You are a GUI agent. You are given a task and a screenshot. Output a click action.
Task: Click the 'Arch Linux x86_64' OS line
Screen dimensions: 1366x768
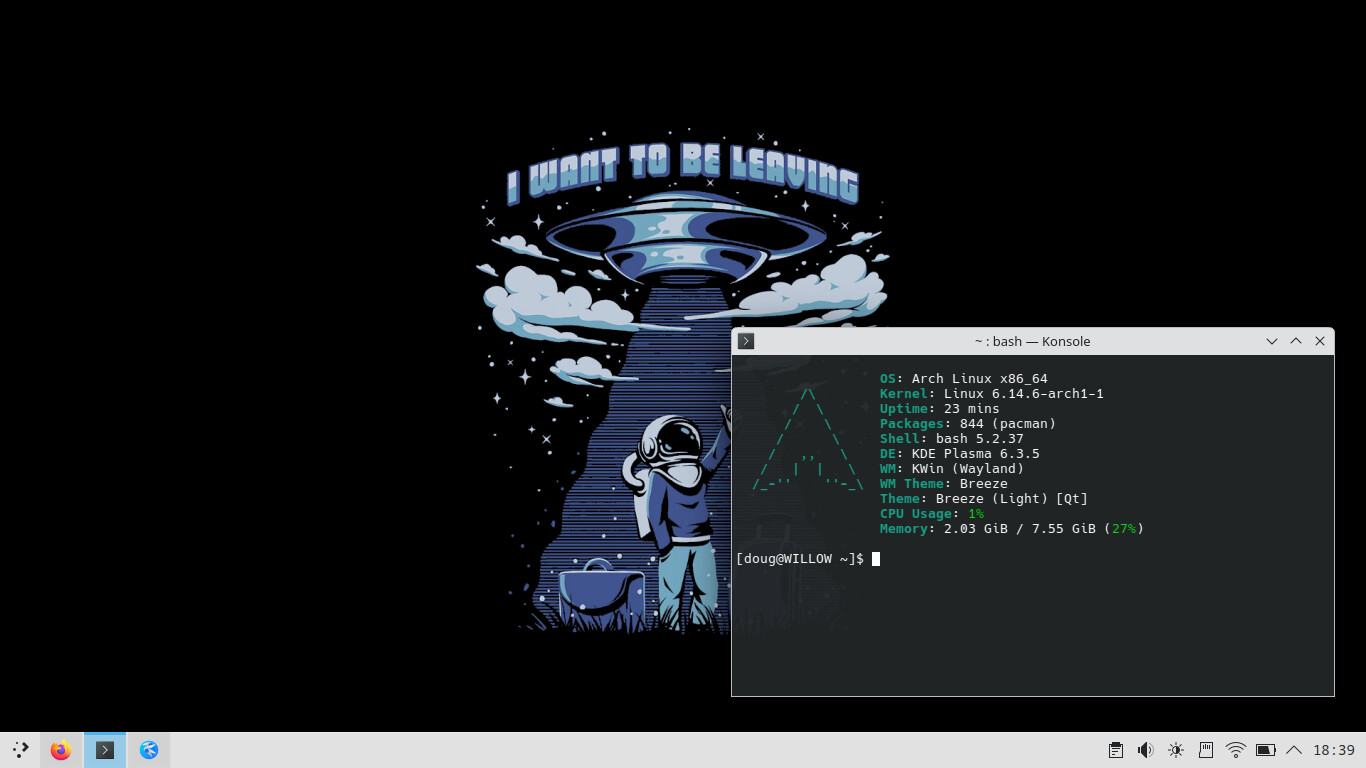coord(964,379)
